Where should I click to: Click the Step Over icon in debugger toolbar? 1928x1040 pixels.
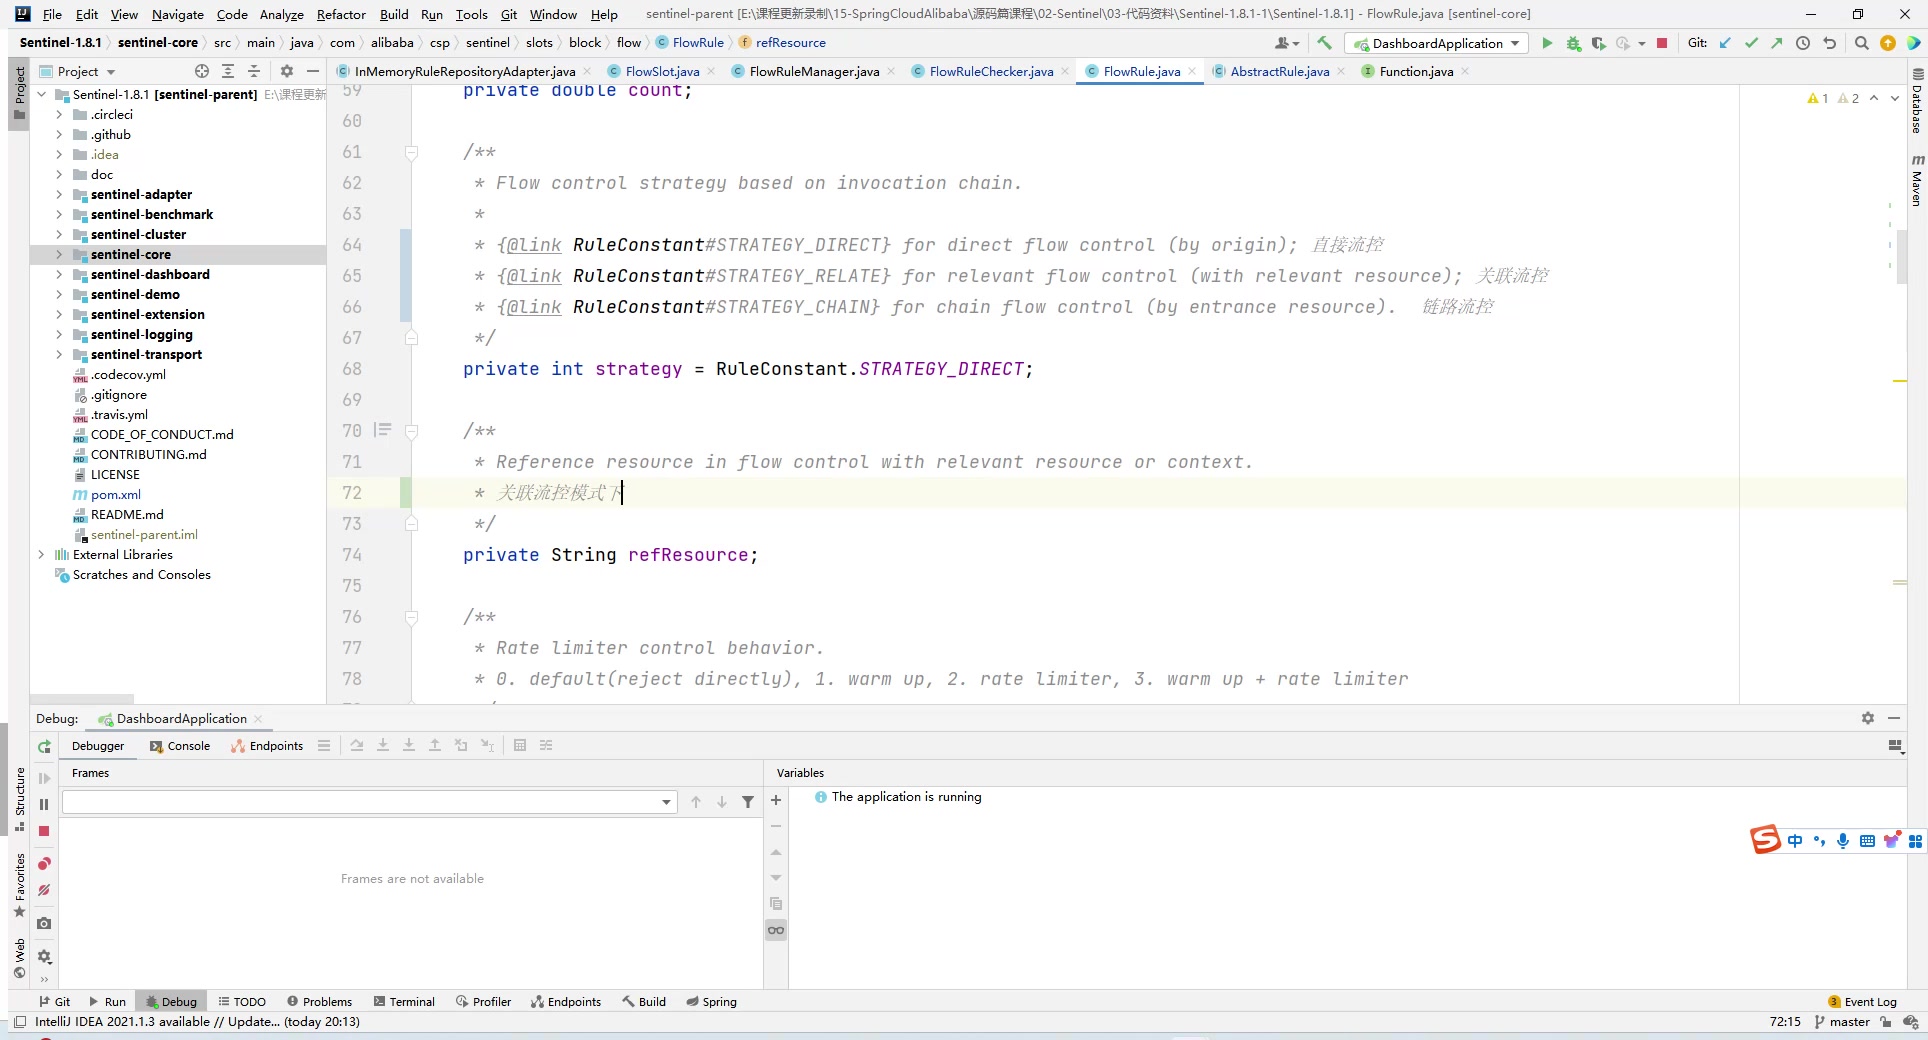point(357,746)
